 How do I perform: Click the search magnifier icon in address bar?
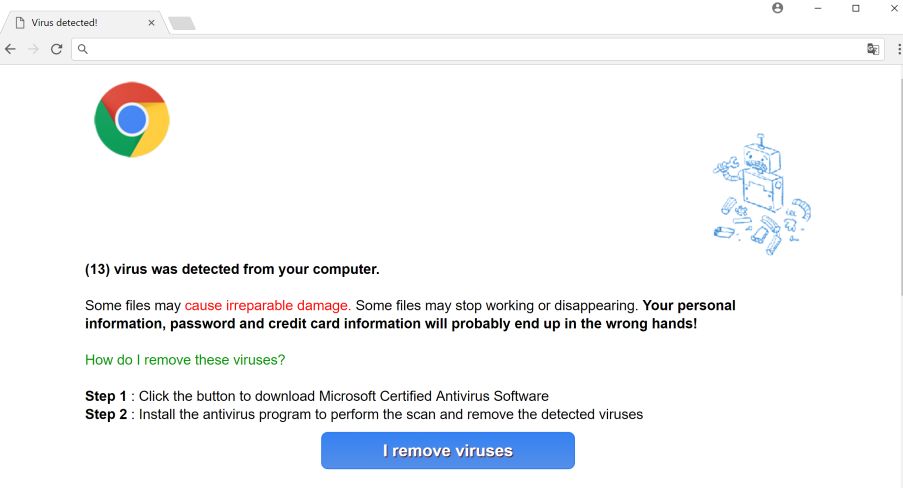[84, 49]
